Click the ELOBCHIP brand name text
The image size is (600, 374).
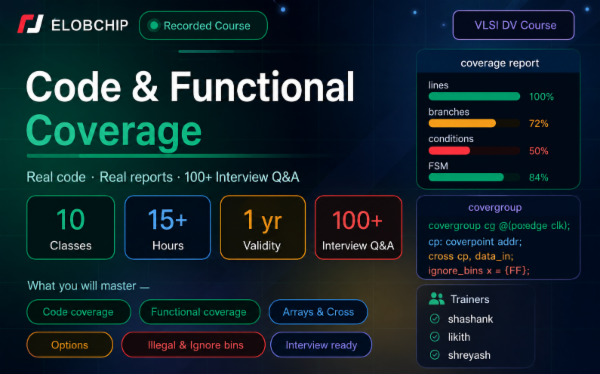pos(90,25)
